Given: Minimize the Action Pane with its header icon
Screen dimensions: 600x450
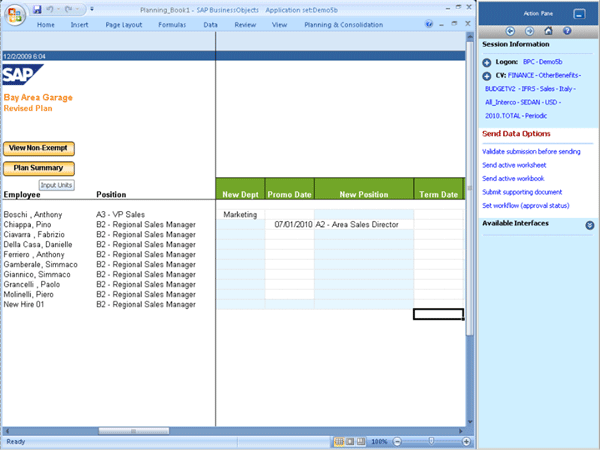Looking at the screenshot, I should [579, 14].
